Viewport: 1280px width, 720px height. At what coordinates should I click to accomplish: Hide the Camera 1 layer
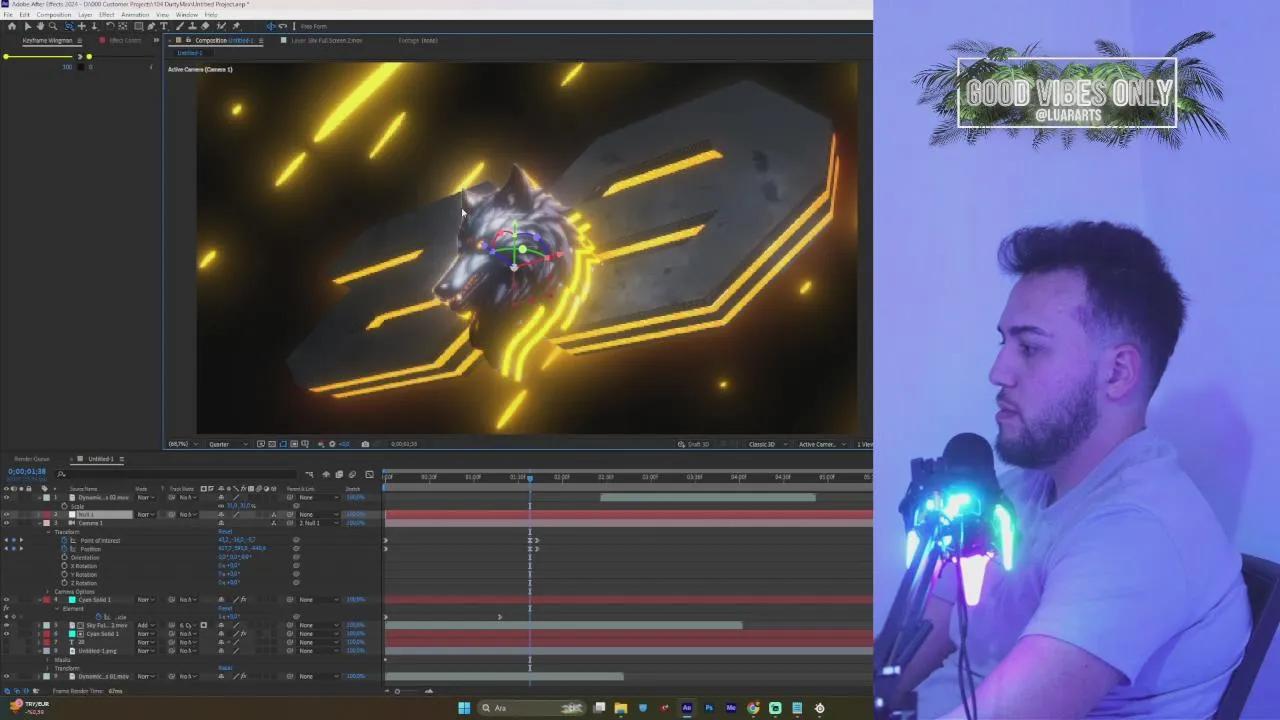[x=6, y=523]
